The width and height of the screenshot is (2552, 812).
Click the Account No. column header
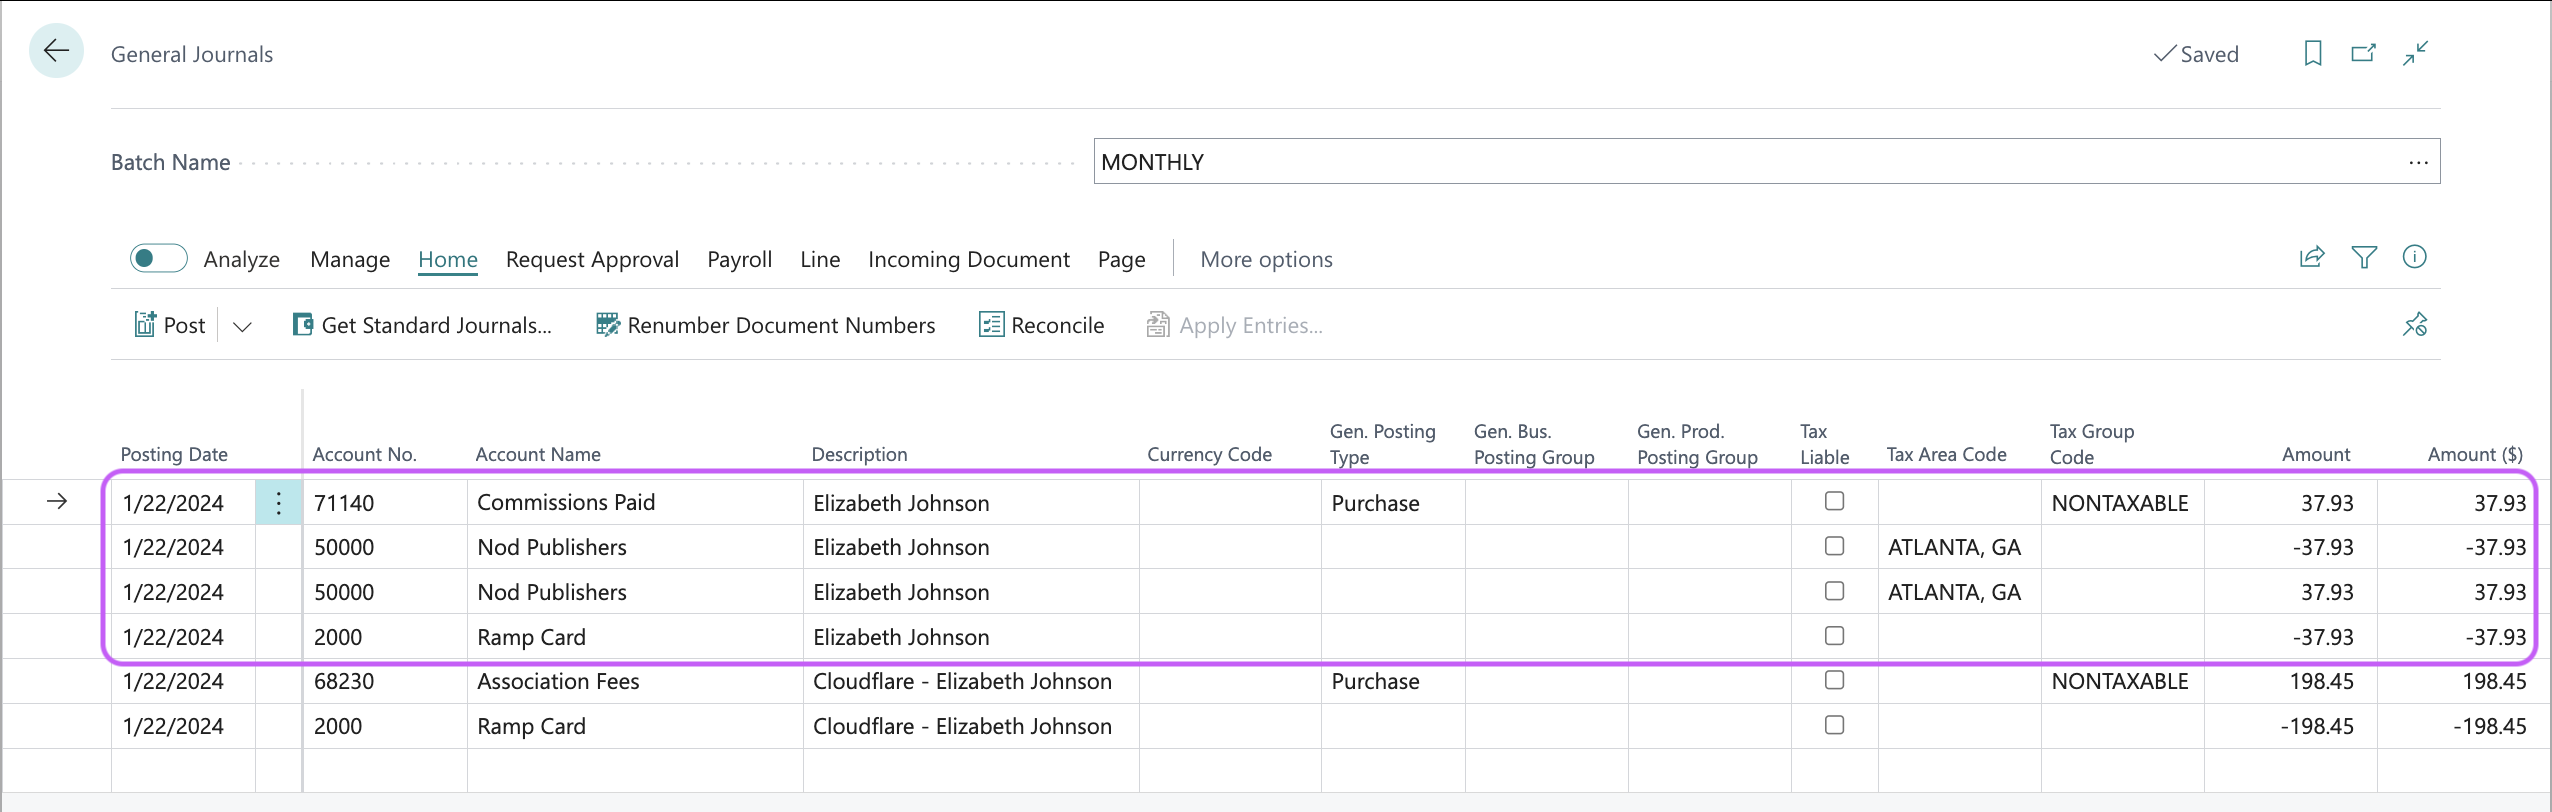(x=364, y=454)
